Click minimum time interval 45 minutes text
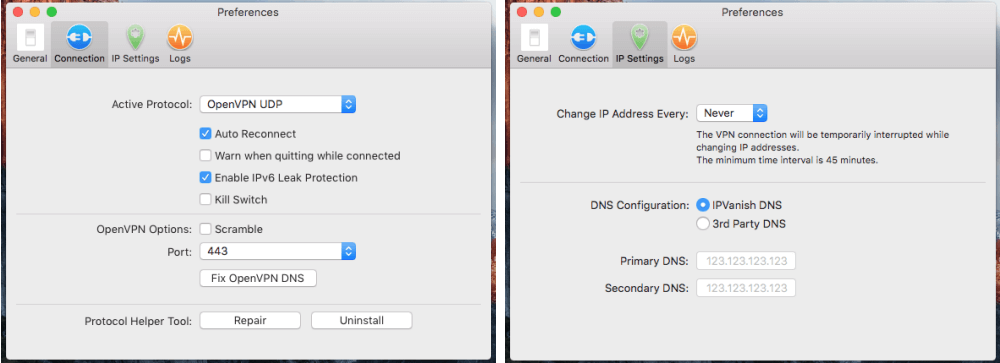The width and height of the screenshot is (1000, 363). [x=787, y=160]
